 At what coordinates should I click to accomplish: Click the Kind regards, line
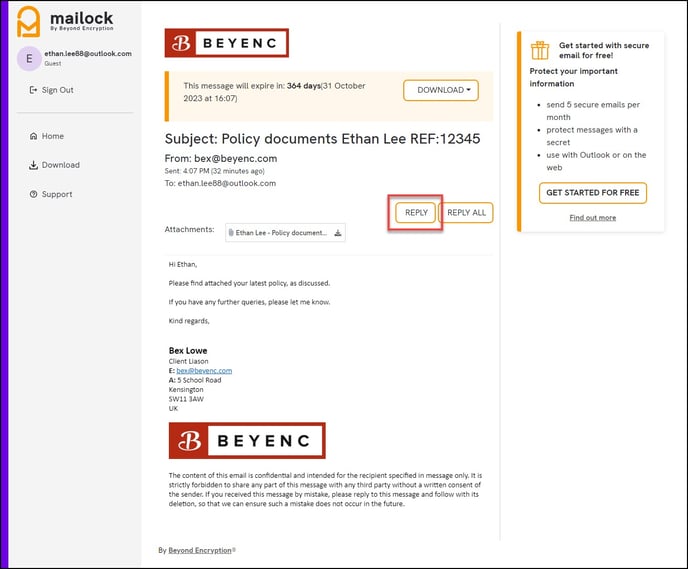point(189,321)
